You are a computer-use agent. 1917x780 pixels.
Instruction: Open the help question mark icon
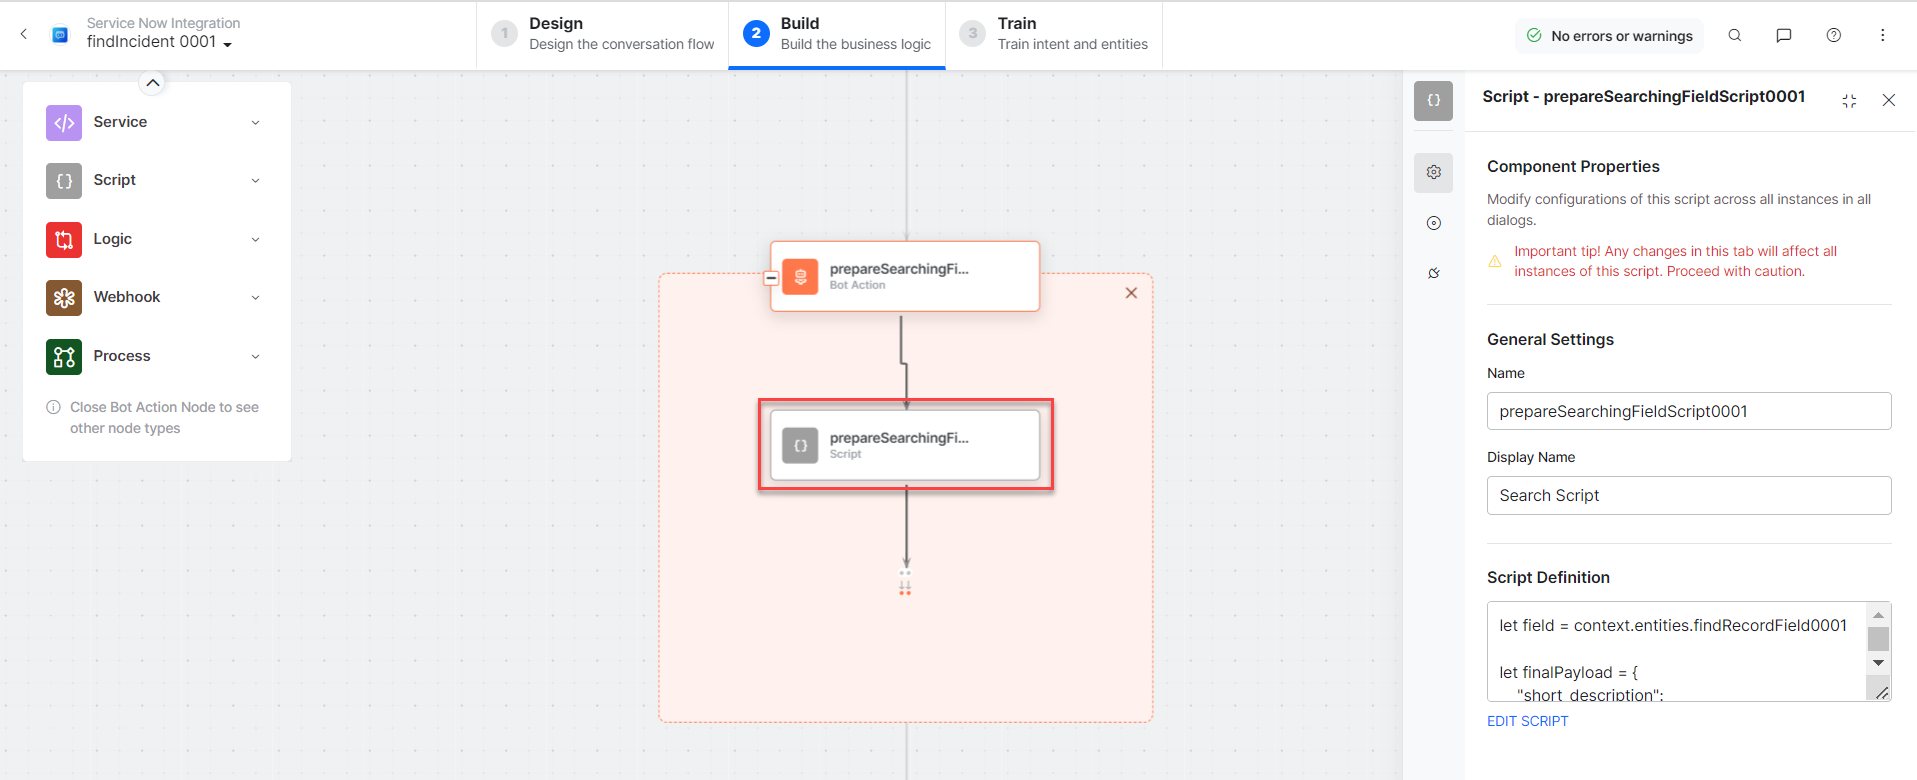click(1833, 35)
